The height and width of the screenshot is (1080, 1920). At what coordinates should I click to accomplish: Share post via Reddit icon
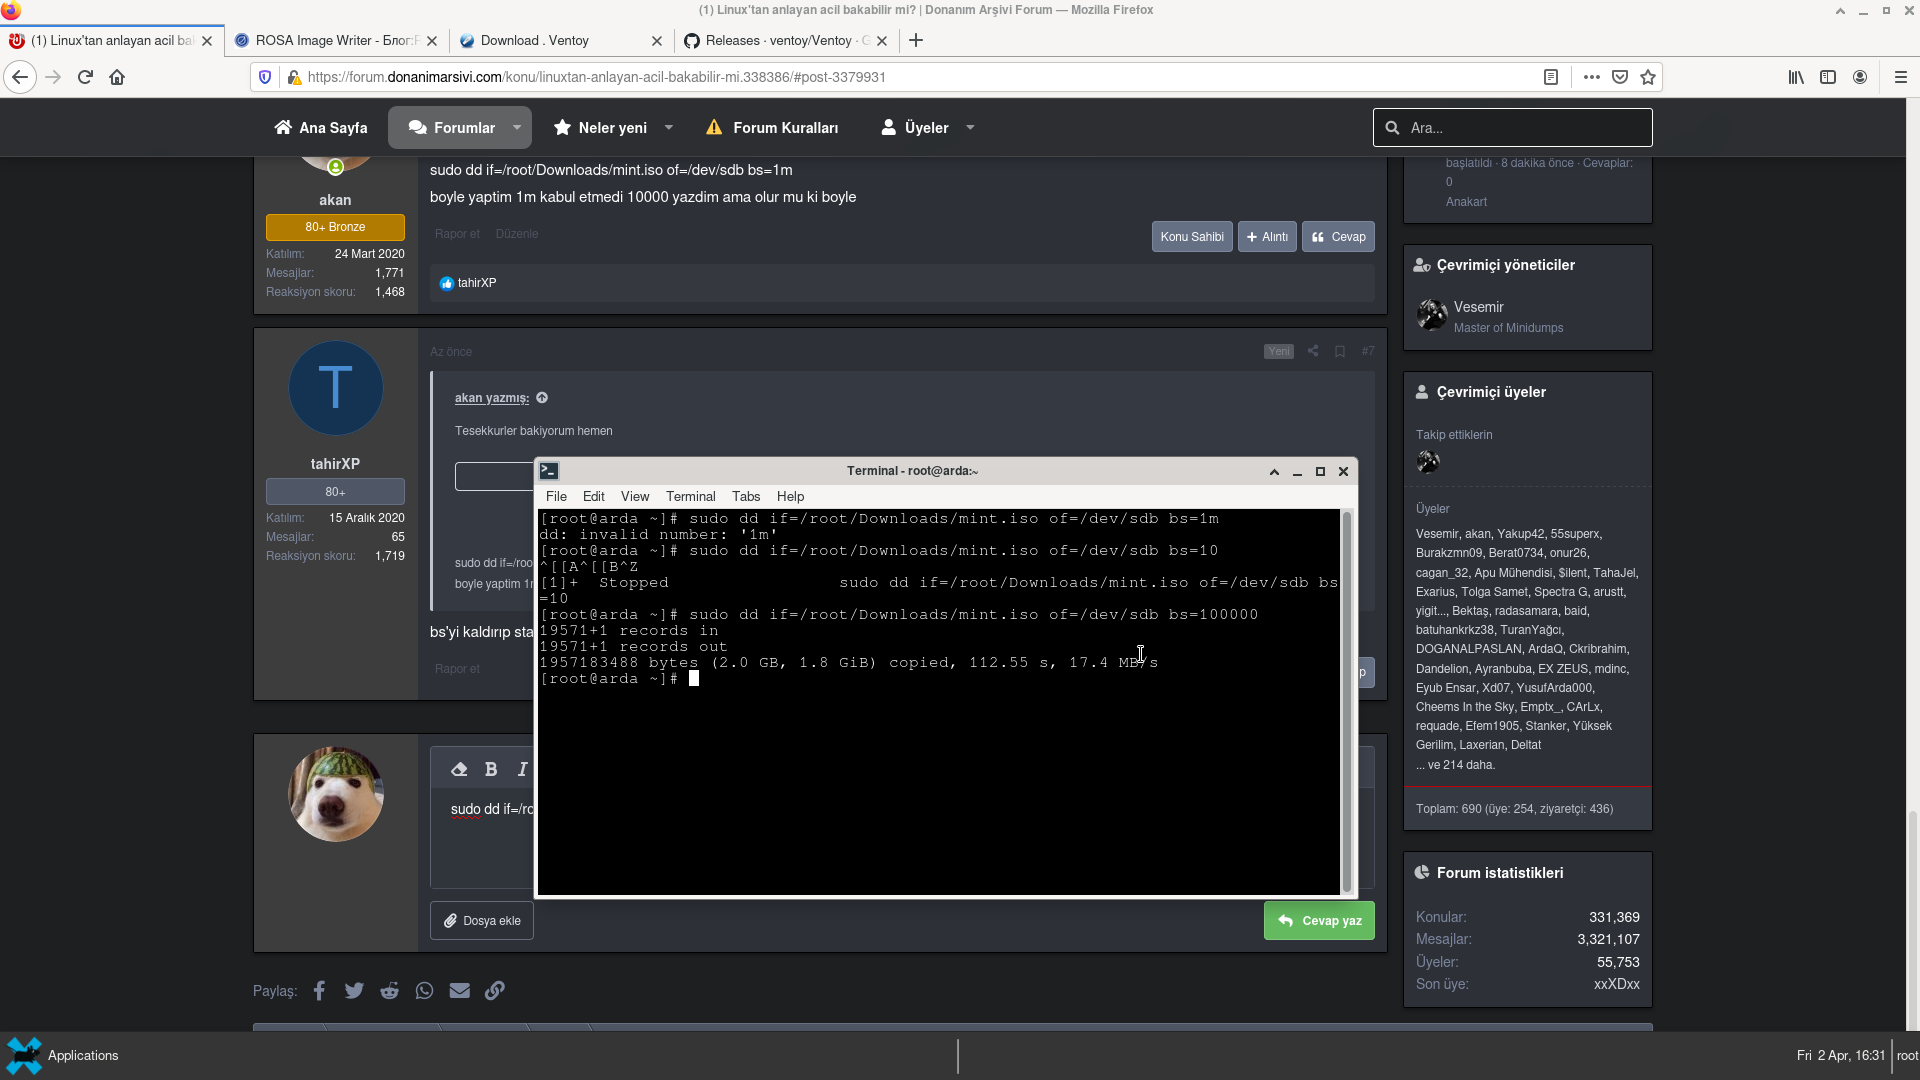[x=389, y=990]
